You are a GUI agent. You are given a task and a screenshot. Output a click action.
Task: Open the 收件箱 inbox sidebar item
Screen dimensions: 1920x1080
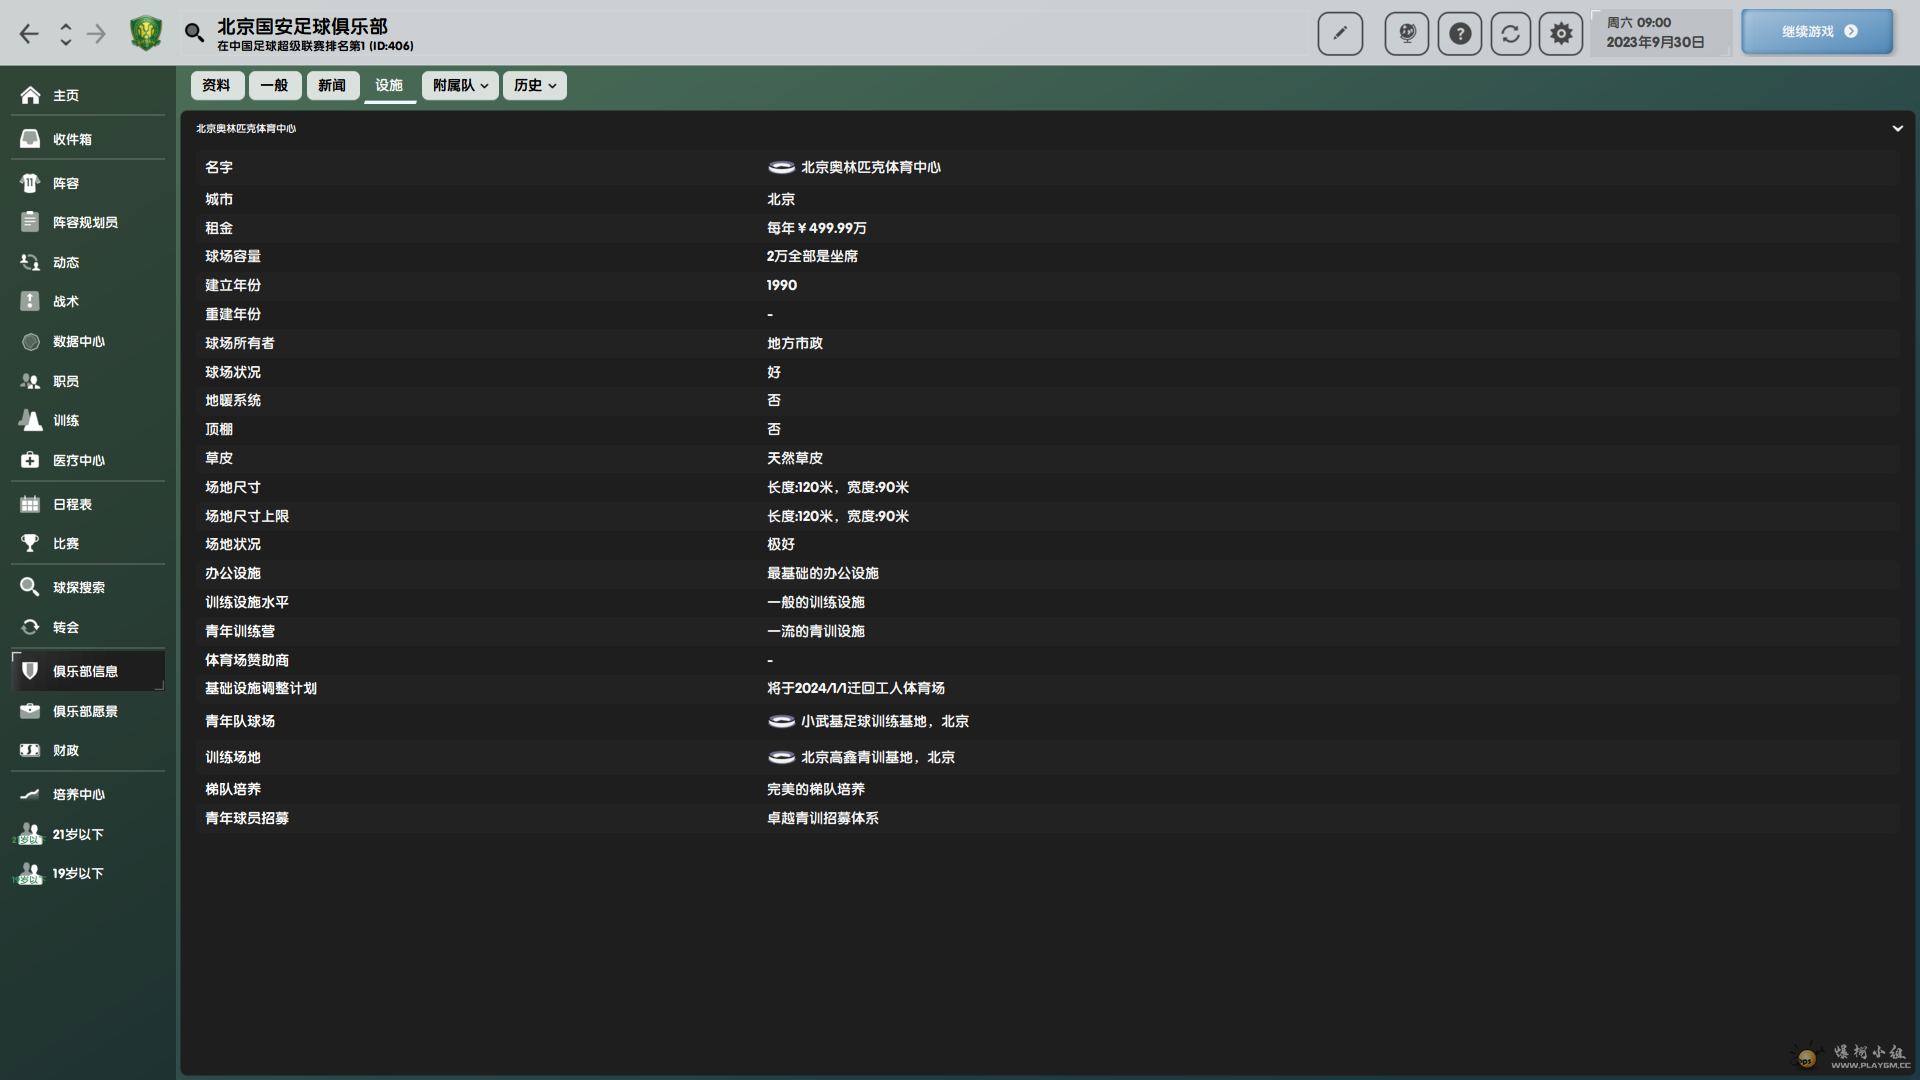pyautogui.click(x=72, y=139)
